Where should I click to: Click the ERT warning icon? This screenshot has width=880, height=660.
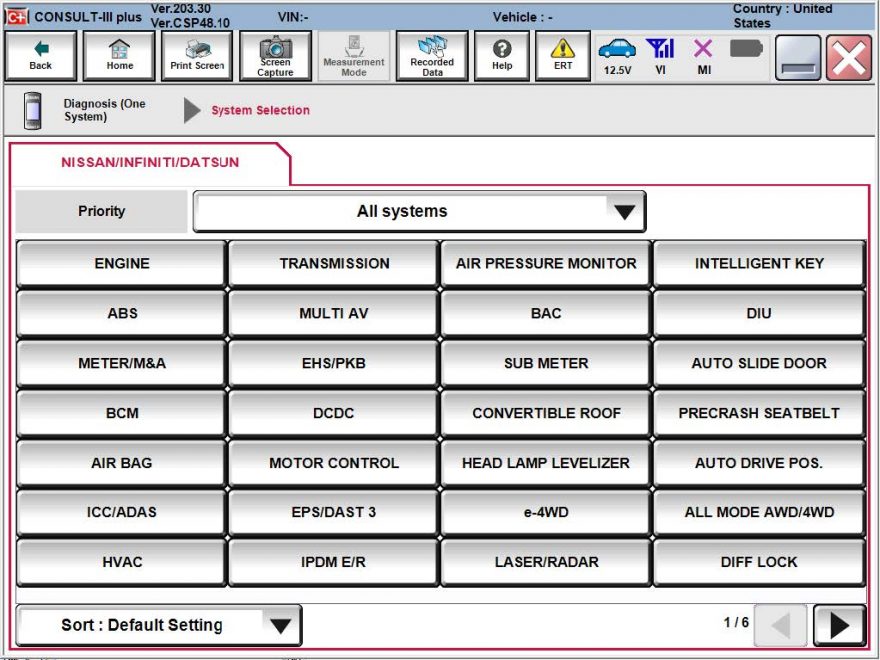click(x=562, y=55)
